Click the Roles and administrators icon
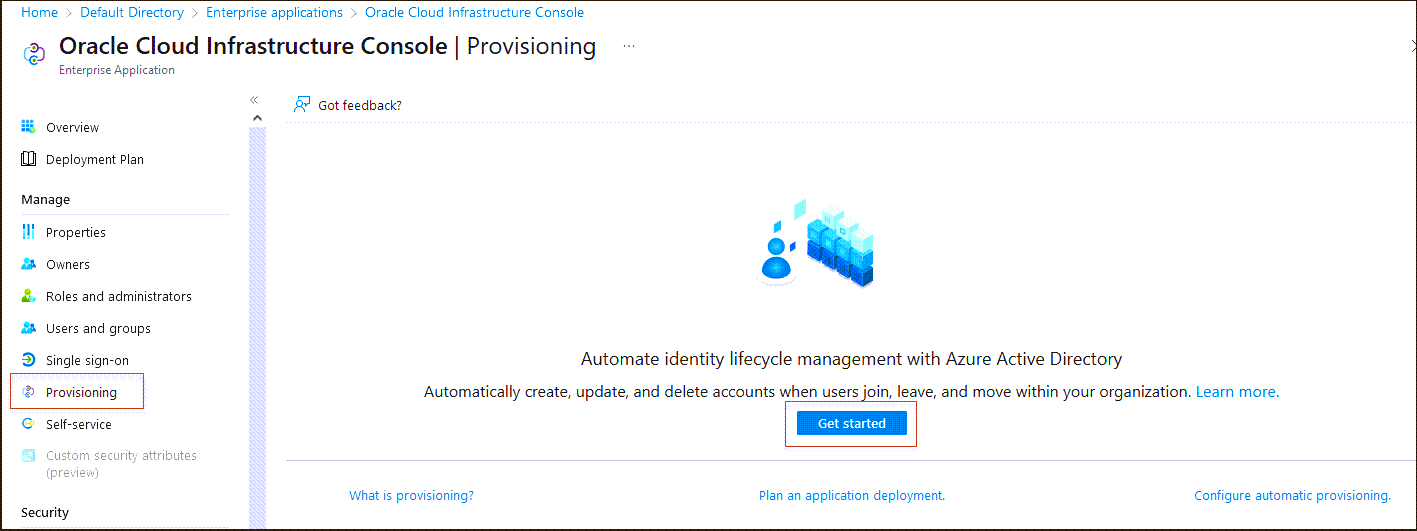The height and width of the screenshot is (531, 1417). click(x=28, y=296)
